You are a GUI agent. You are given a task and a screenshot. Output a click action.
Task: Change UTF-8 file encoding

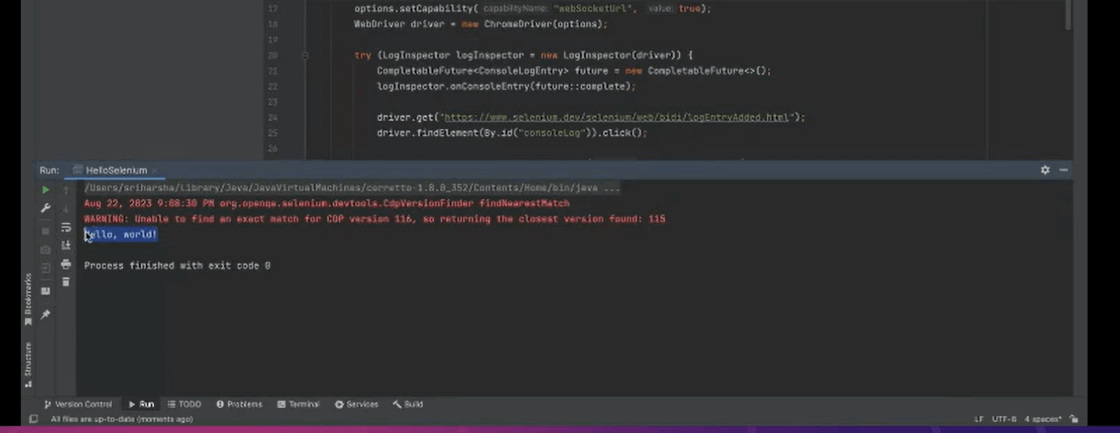[x=1004, y=419]
